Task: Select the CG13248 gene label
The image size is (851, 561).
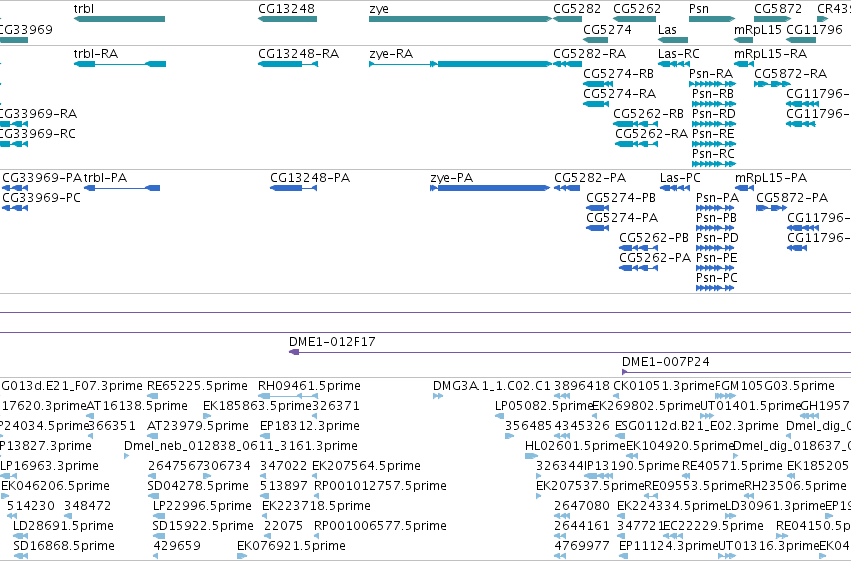Action: click(286, 9)
